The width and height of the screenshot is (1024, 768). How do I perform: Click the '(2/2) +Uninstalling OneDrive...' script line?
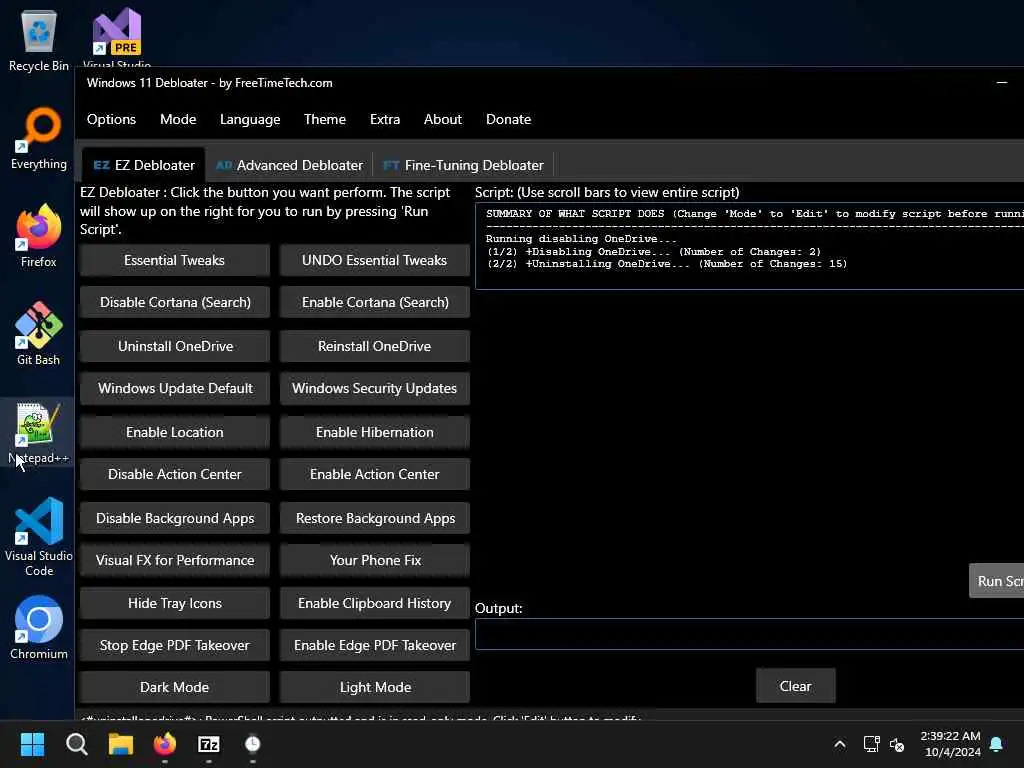coord(667,264)
